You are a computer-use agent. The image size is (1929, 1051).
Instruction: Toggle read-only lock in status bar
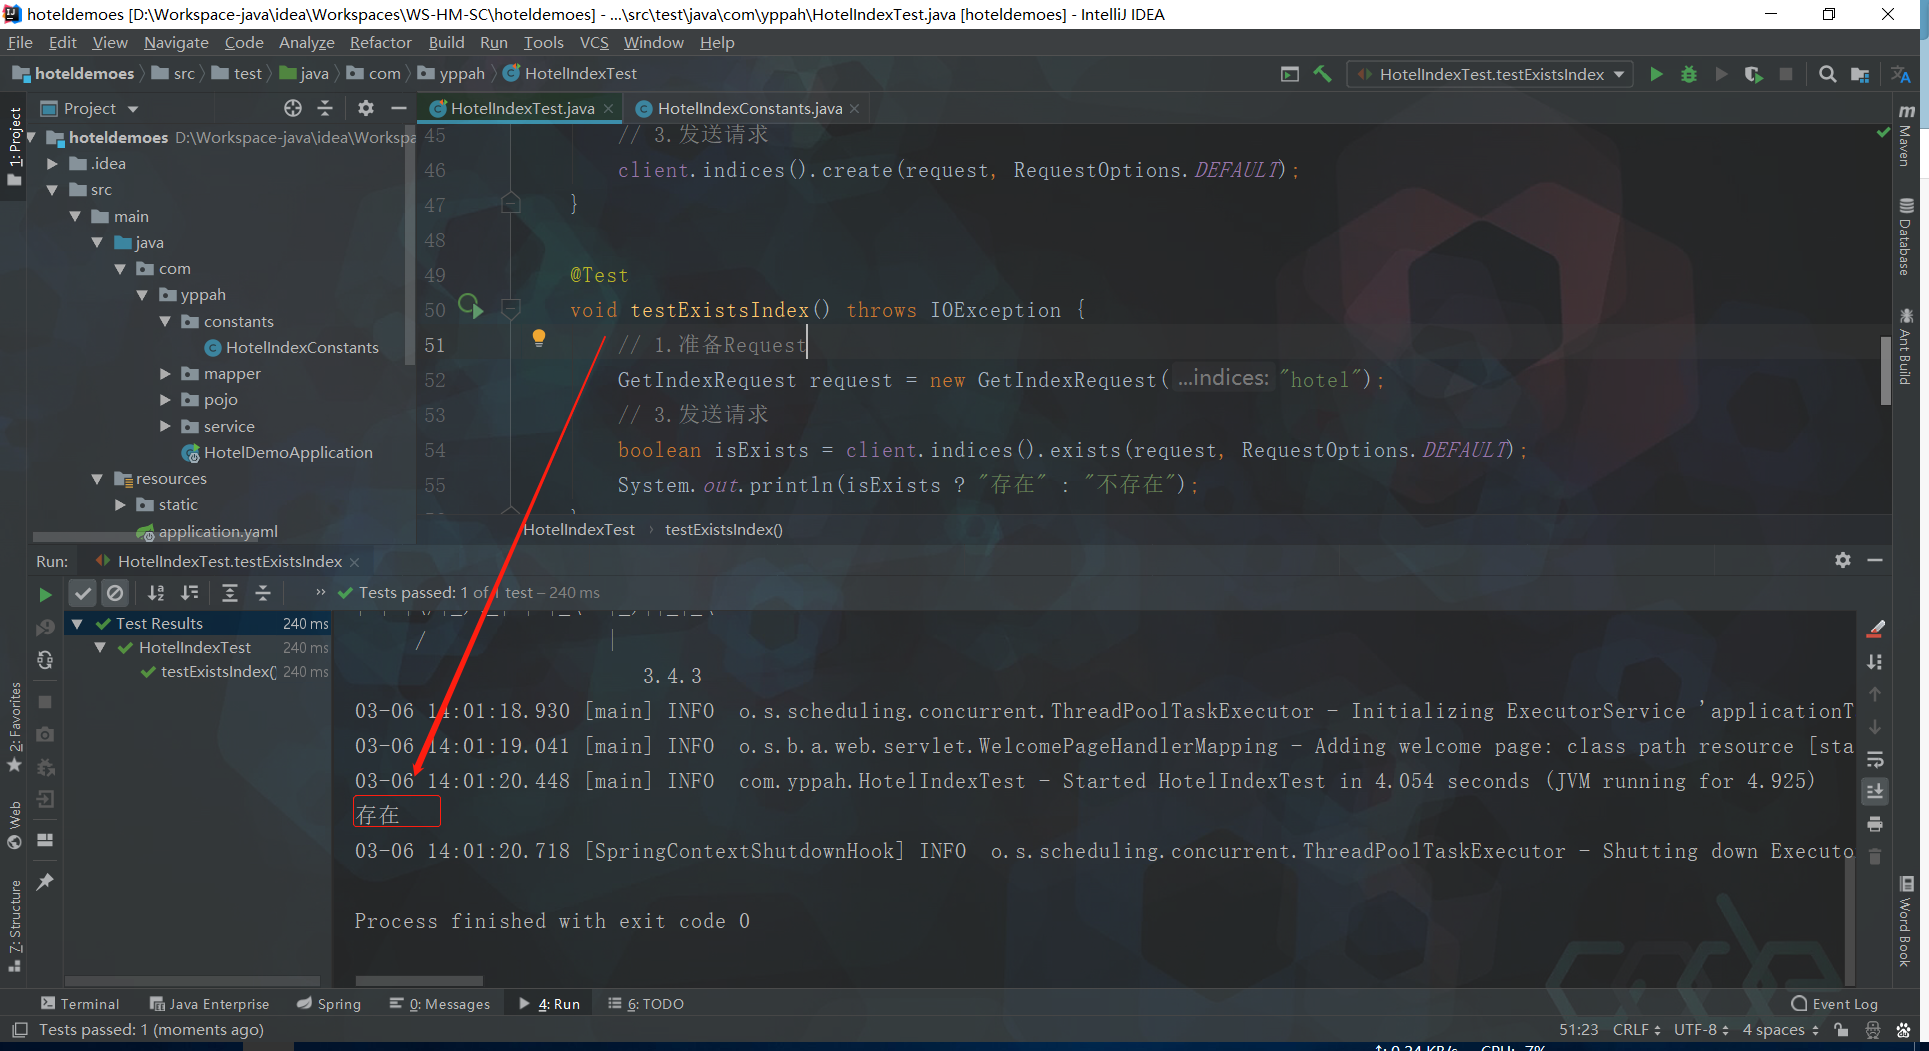pyautogui.click(x=1841, y=1030)
